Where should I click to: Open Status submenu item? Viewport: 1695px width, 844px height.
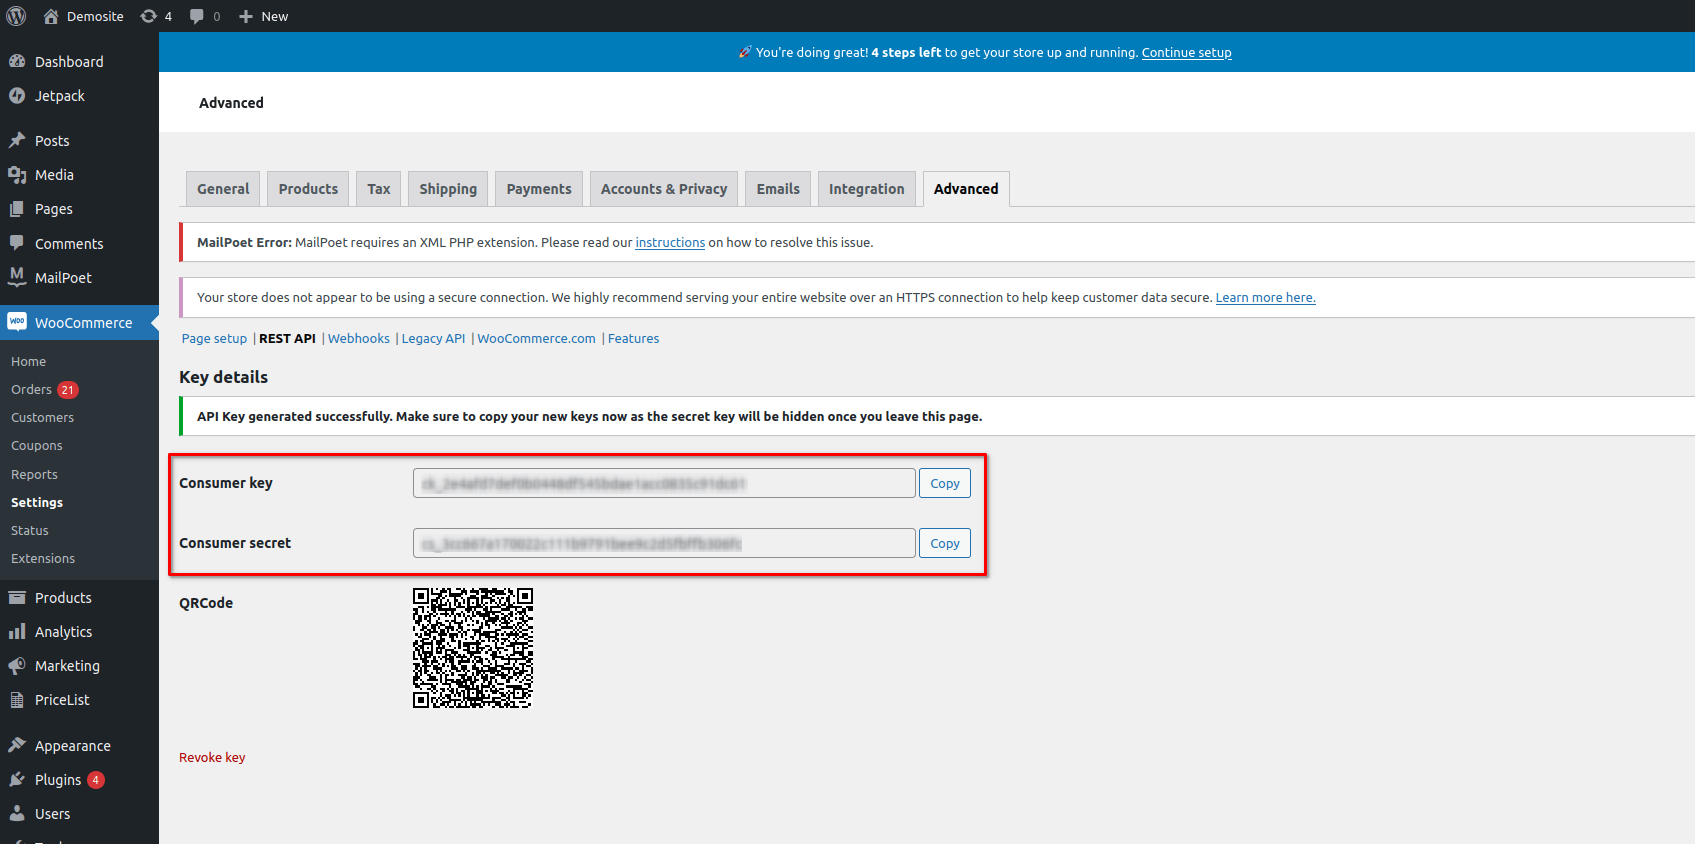30,530
